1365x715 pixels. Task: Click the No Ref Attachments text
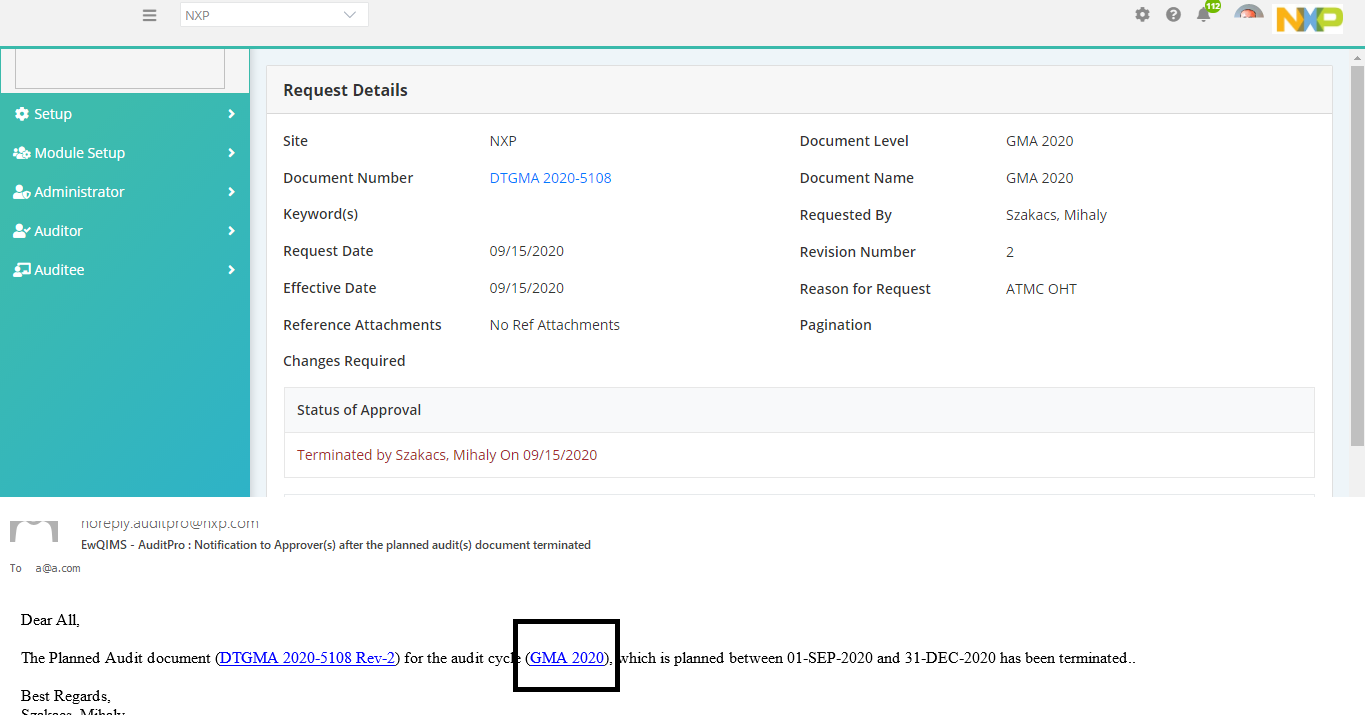pos(554,325)
